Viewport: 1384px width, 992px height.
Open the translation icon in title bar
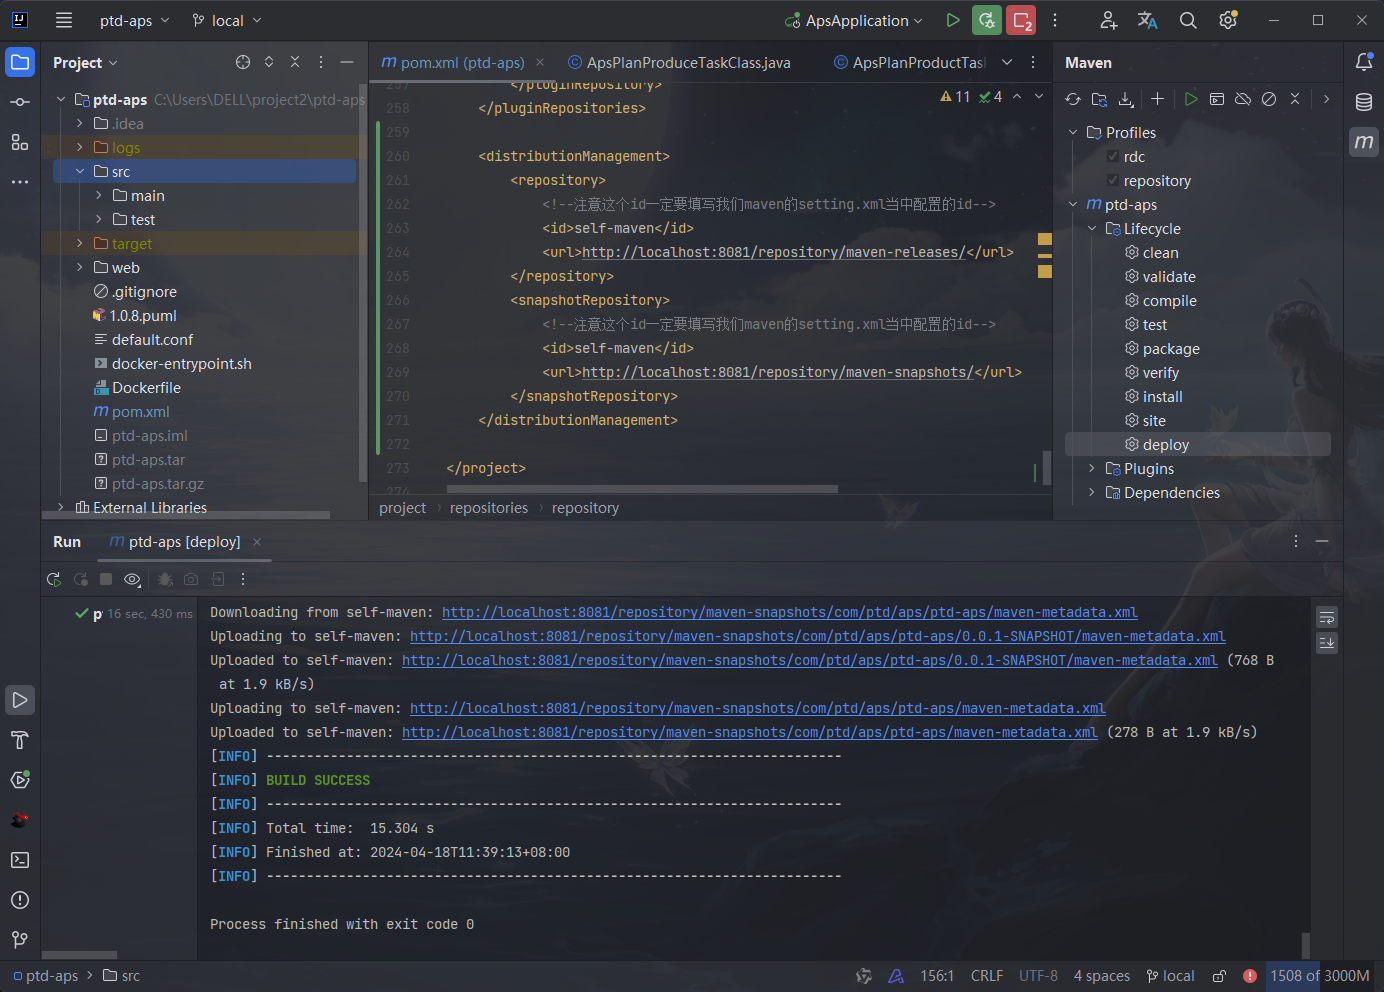pos(1148,20)
